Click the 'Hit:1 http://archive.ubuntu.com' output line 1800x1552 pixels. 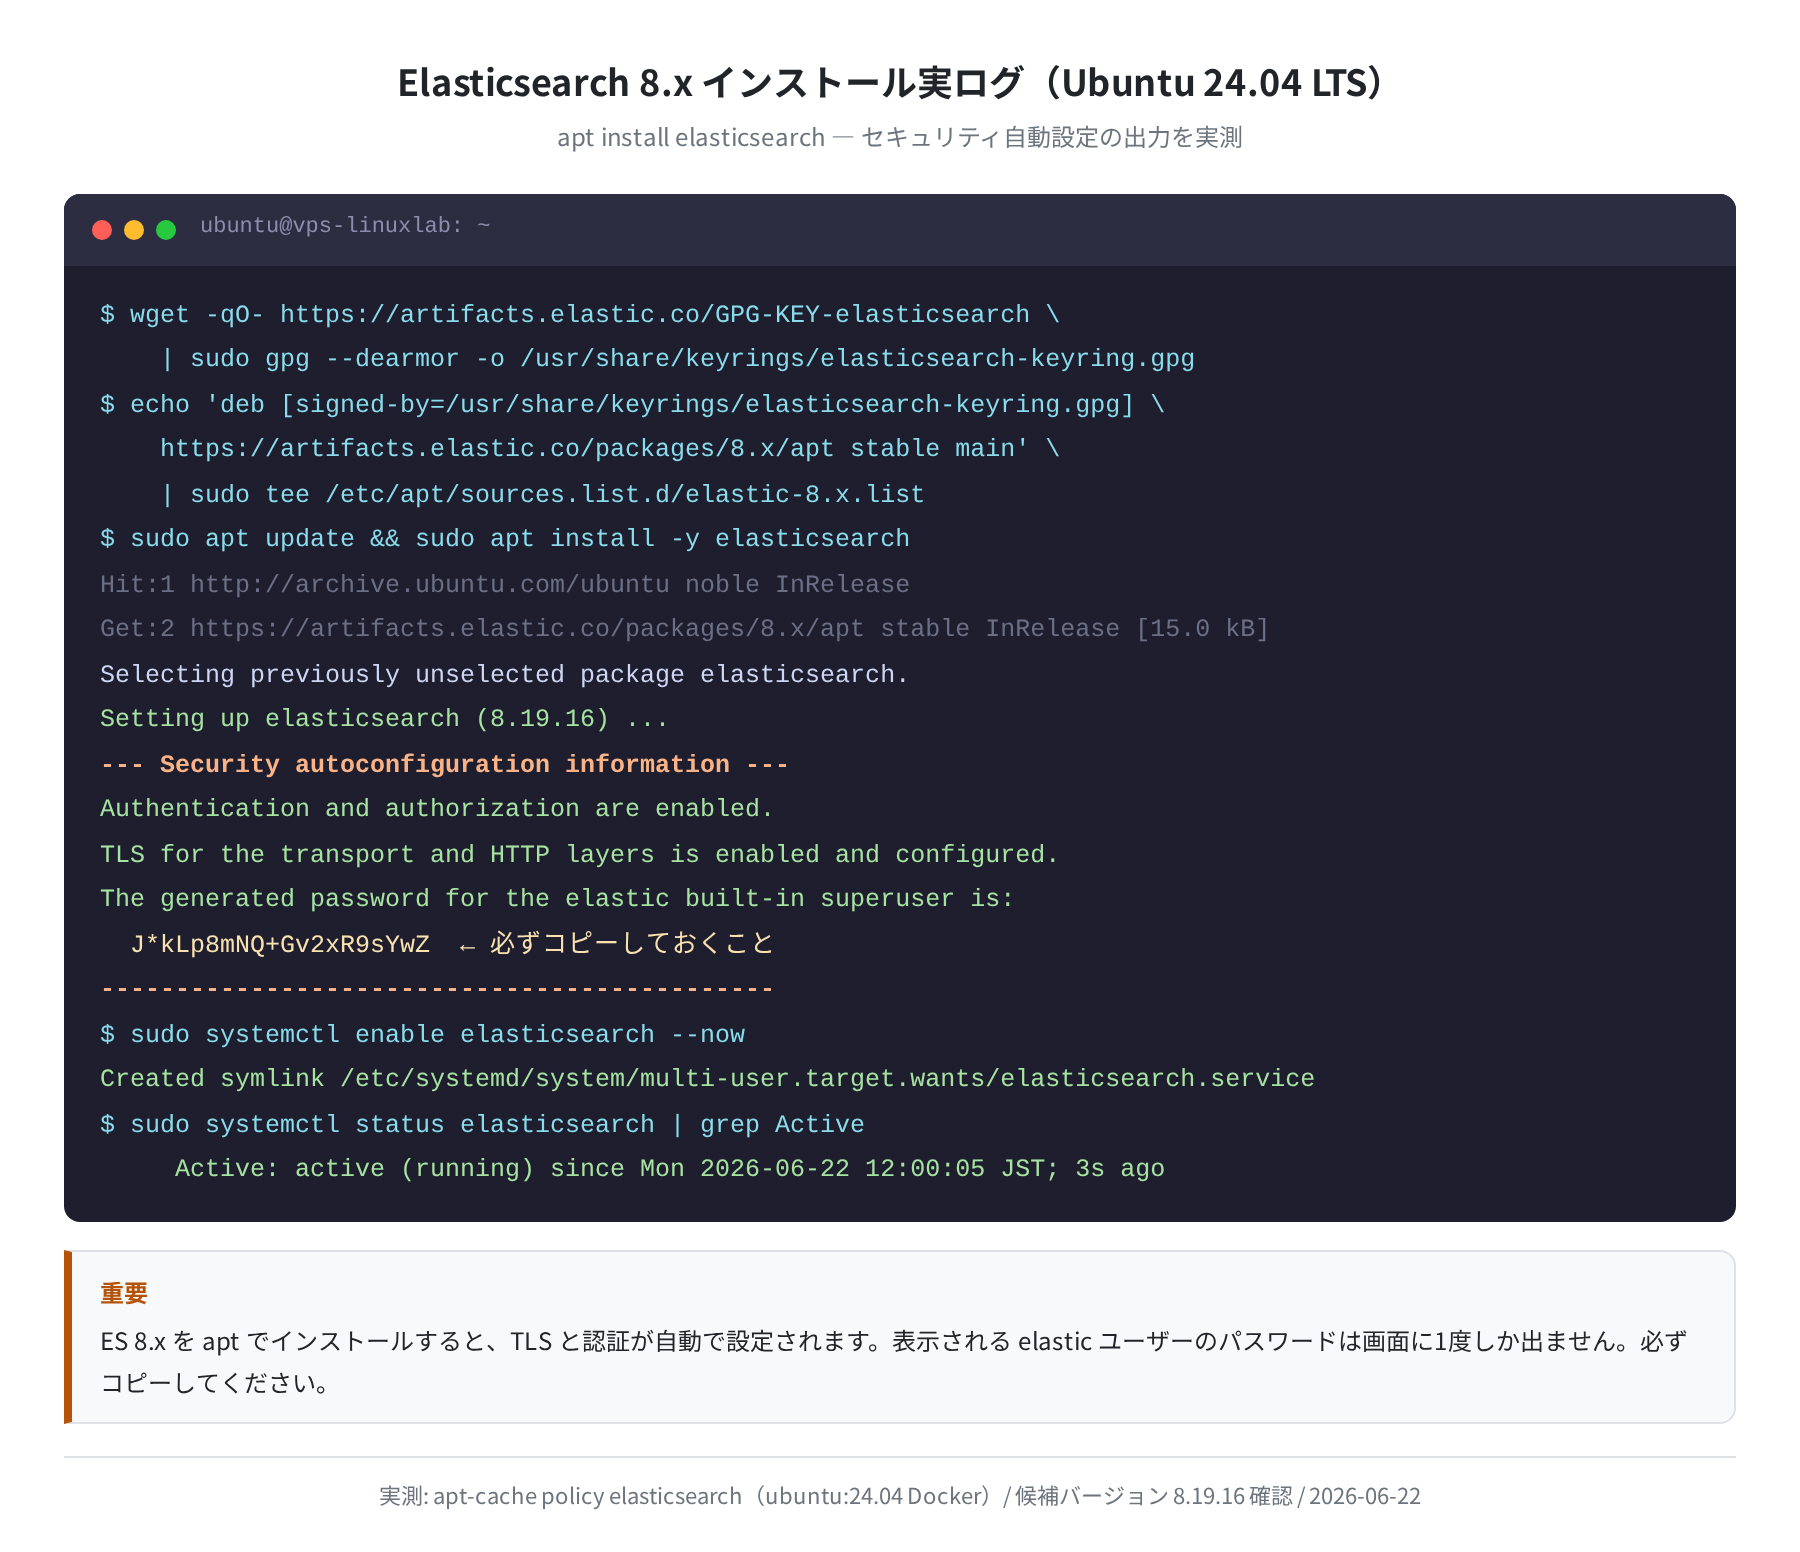[x=505, y=584]
